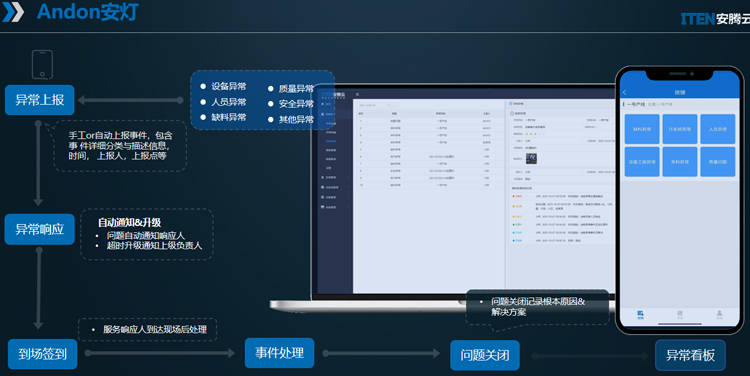Select the 异常响应 step box

point(40,229)
